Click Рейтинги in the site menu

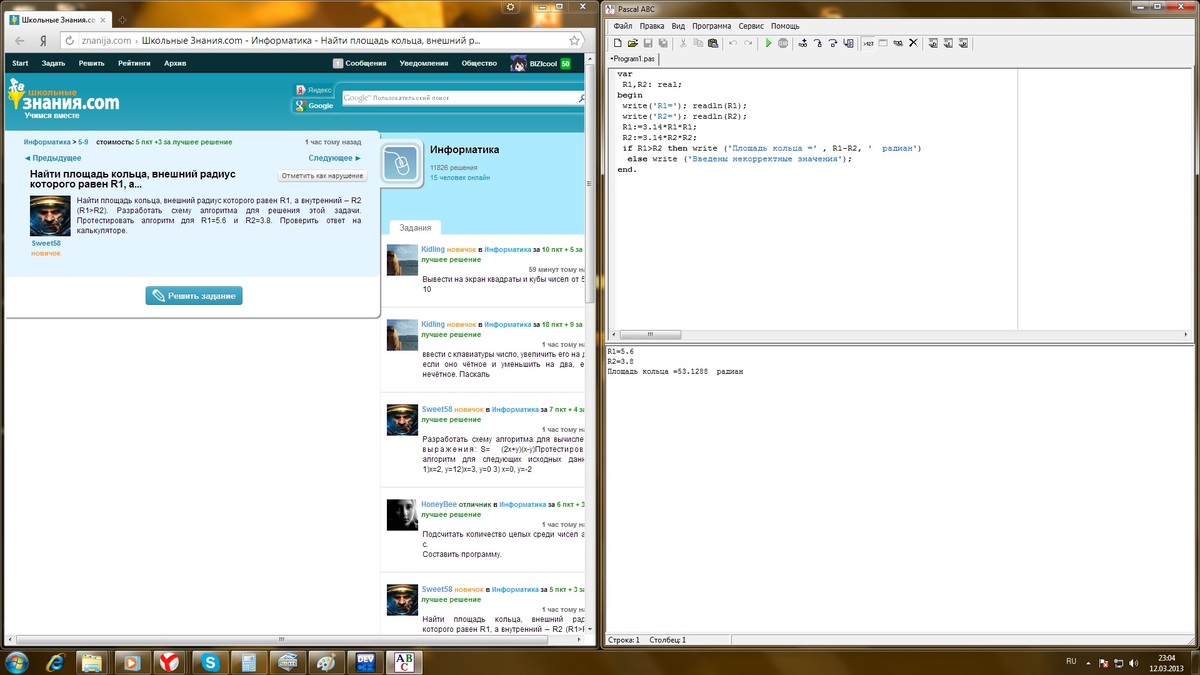coord(134,63)
